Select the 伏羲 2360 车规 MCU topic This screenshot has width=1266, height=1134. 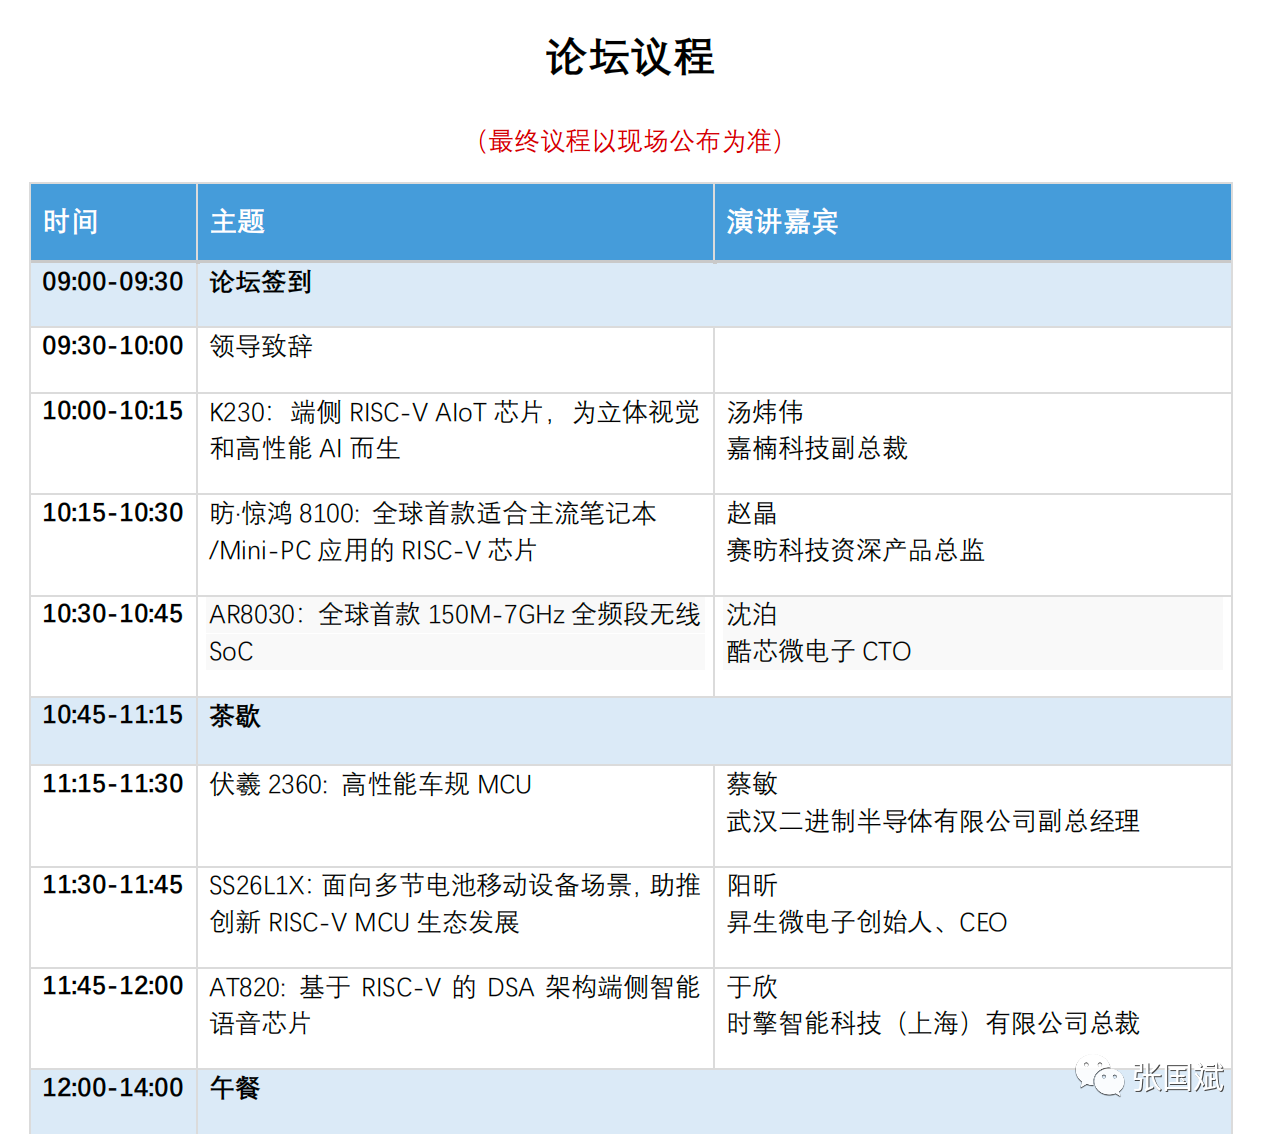click(x=370, y=785)
